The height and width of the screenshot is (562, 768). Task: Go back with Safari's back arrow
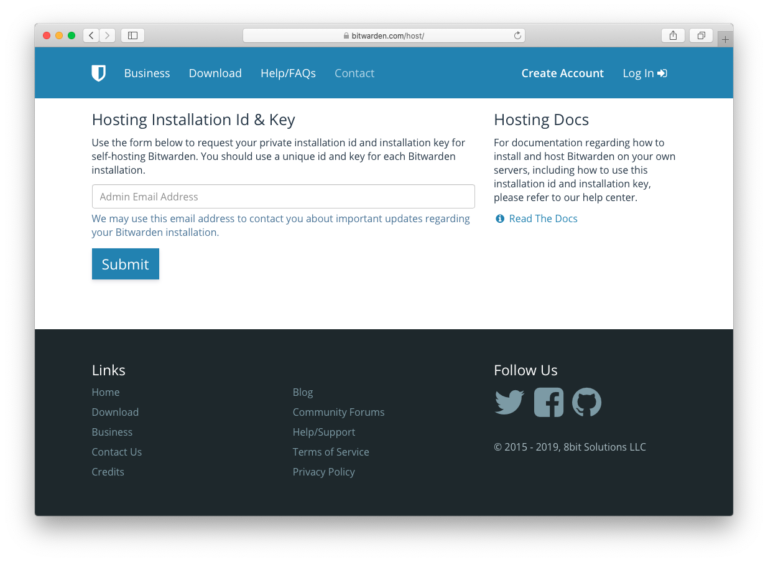pos(91,35)
